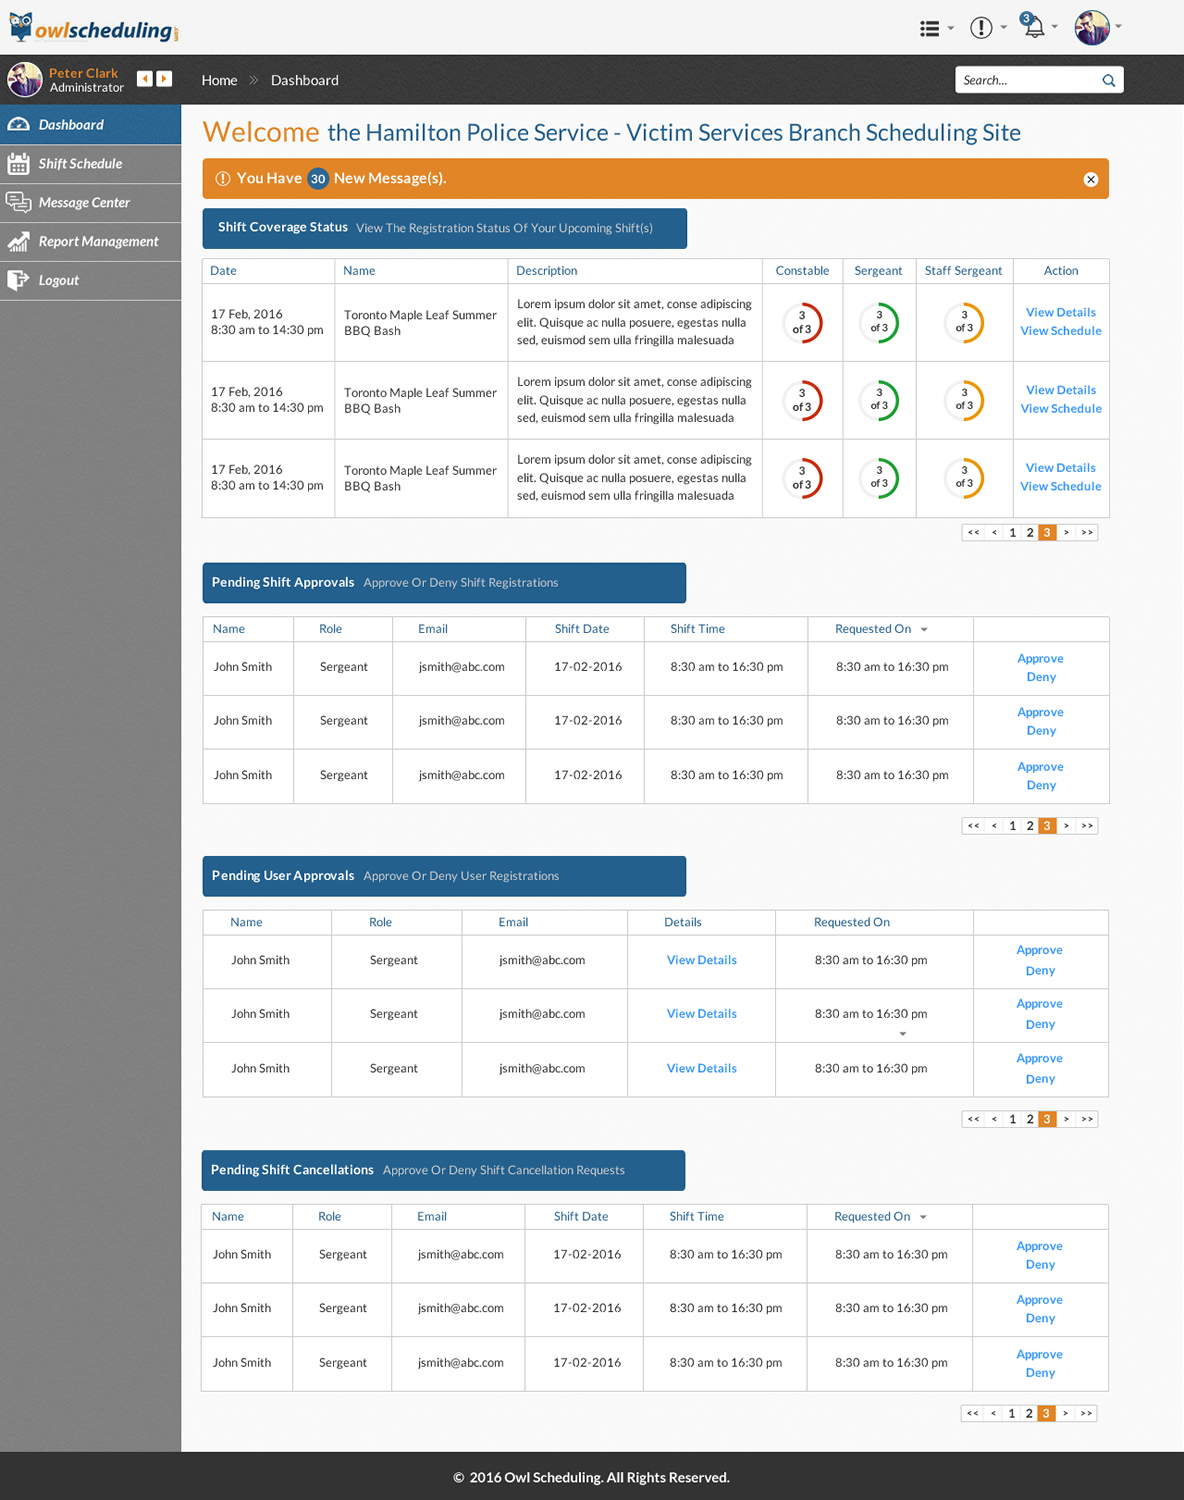This screenshot has width=1184, height=1500.
Task: Go to page 2 of the Shift Coverage table
Action: 1030,533
